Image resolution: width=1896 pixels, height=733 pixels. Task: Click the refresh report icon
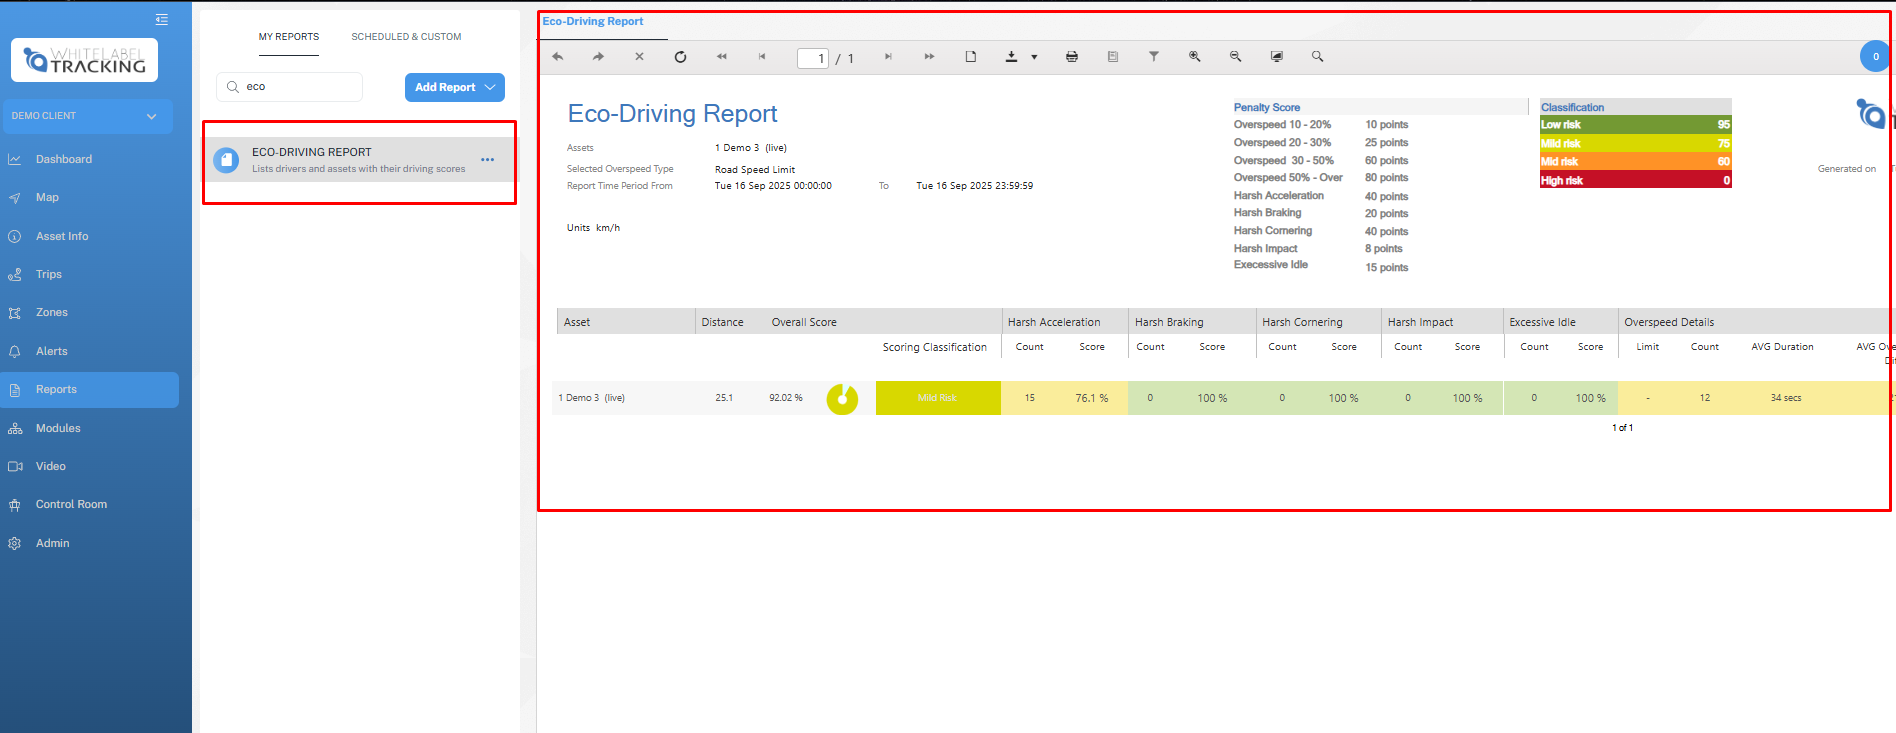coord(680,57)
